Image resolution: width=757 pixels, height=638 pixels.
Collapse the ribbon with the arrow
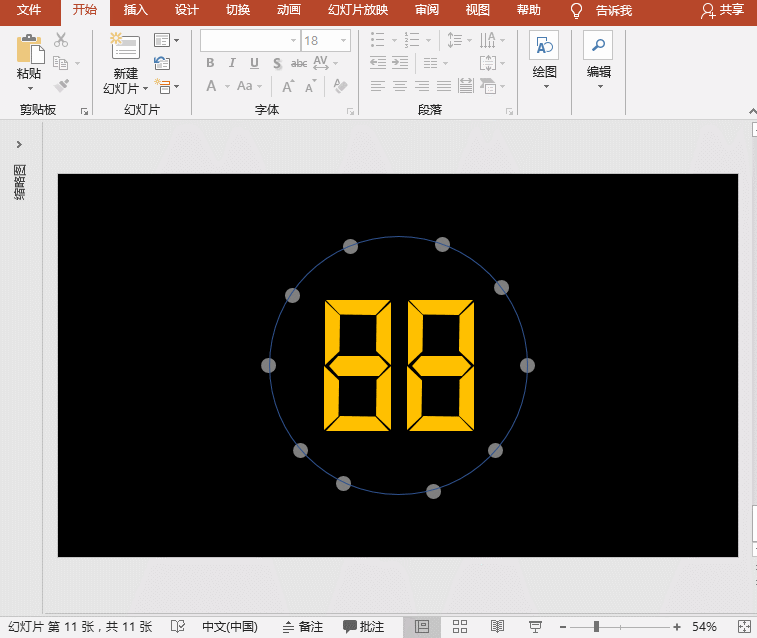click(752, 111)
